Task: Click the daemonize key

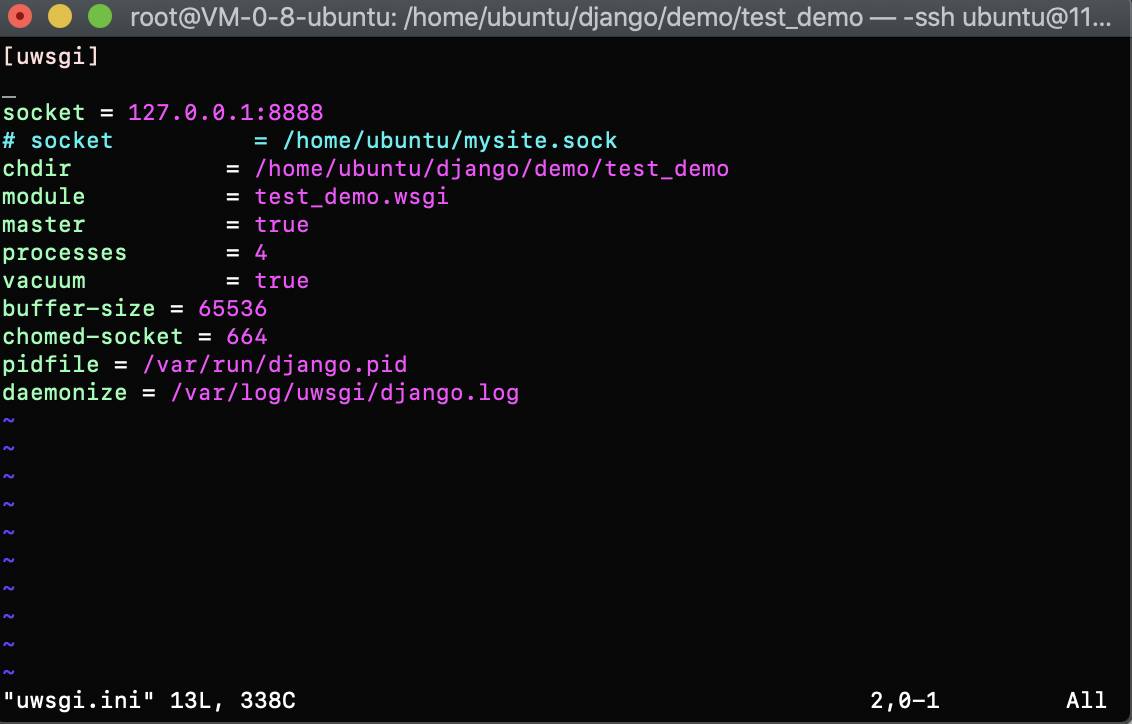Action: pos(64,393)
